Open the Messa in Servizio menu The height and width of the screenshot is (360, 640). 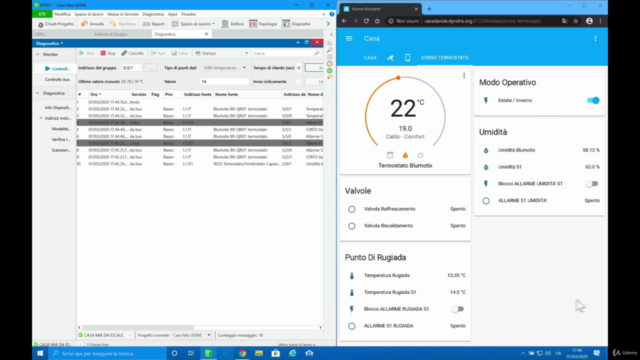tap(123, 14)
